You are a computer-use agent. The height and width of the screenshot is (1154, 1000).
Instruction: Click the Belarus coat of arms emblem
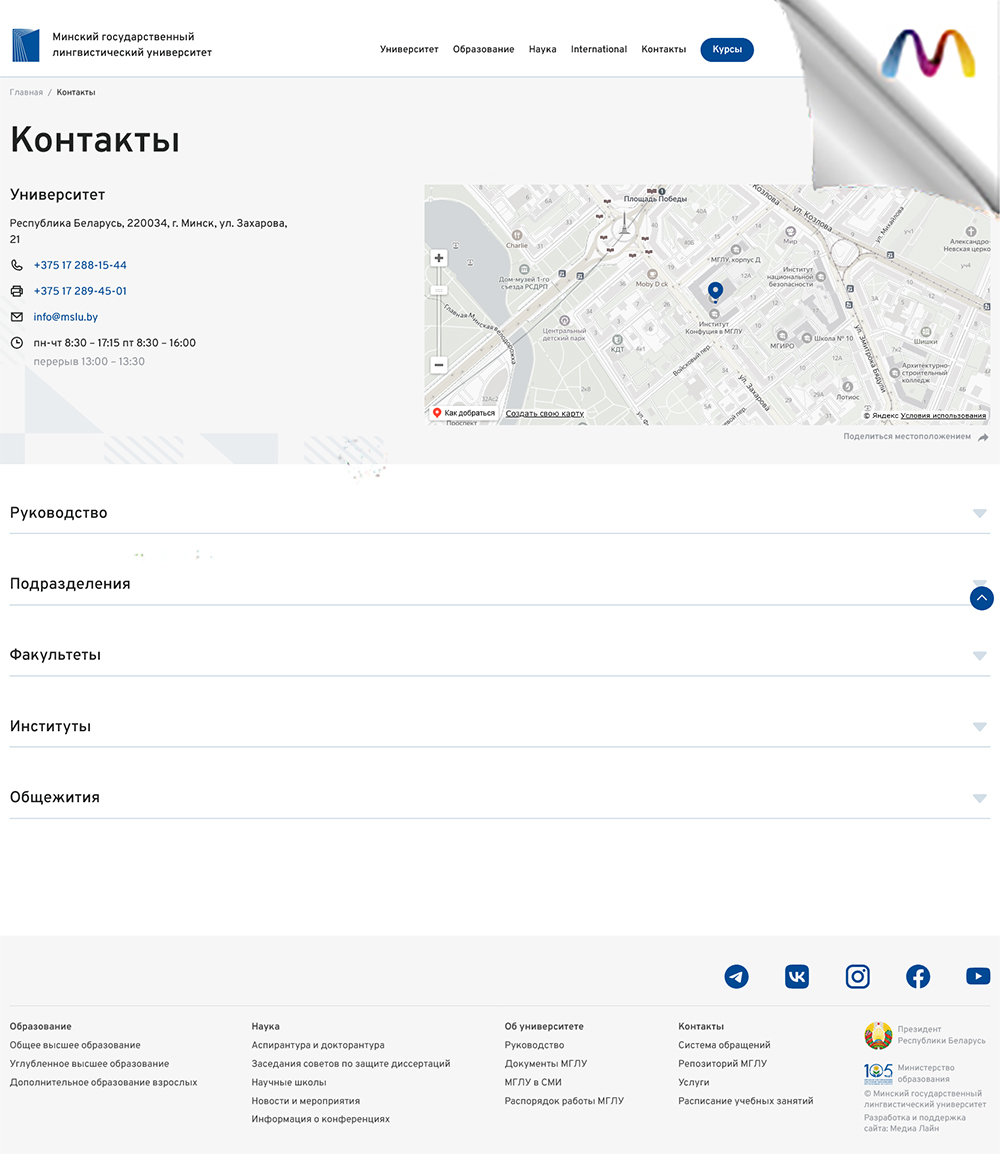878,1036
